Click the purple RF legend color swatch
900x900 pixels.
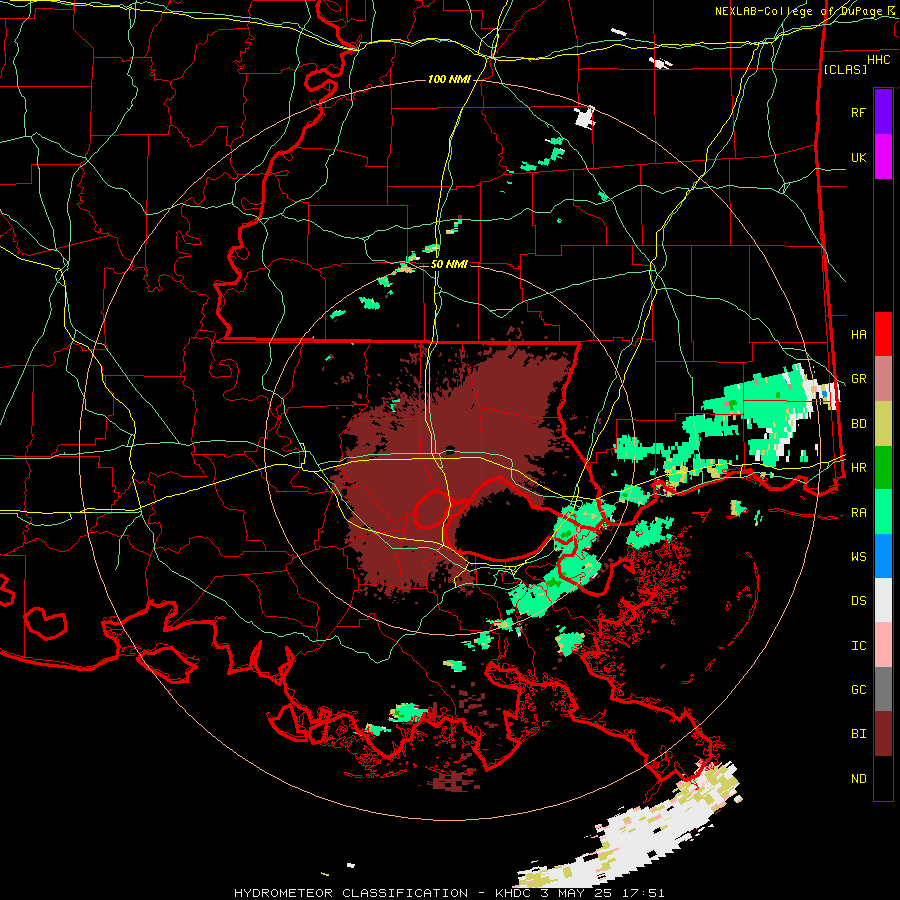pos(883,112)
